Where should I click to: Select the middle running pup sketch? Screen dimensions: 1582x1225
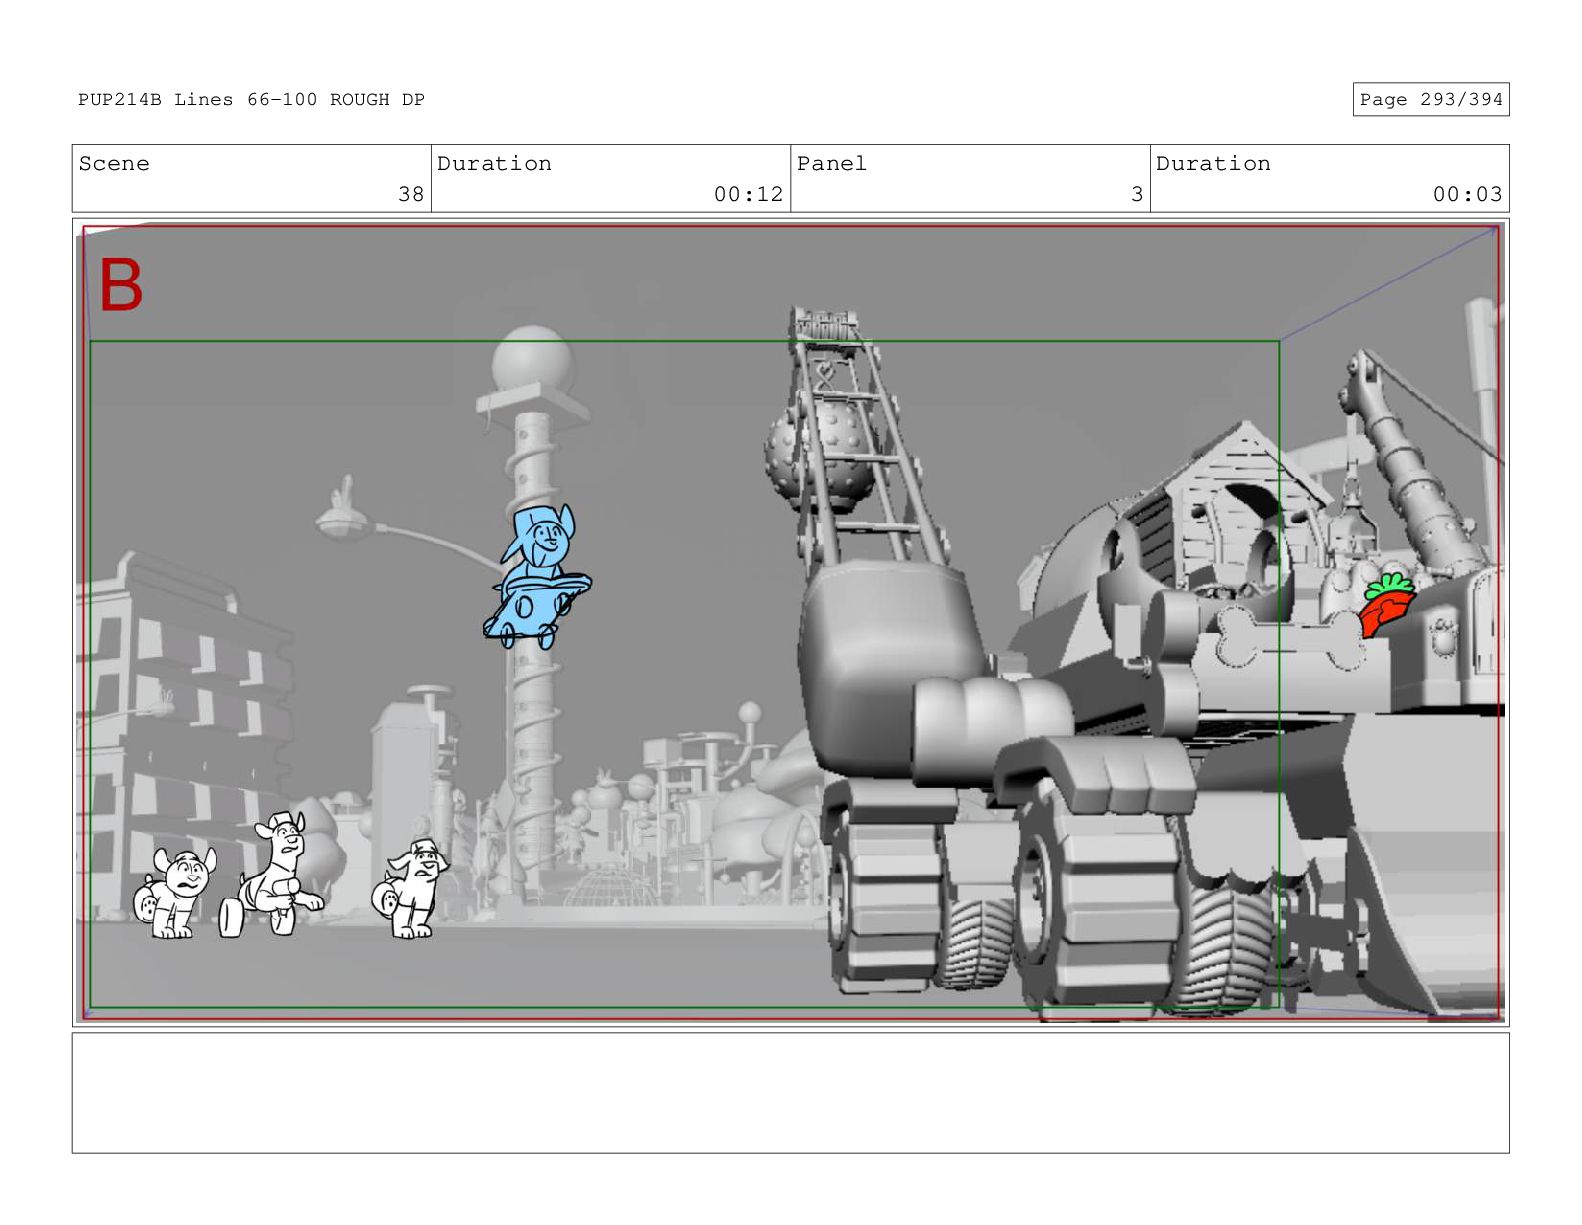(272, 874)
